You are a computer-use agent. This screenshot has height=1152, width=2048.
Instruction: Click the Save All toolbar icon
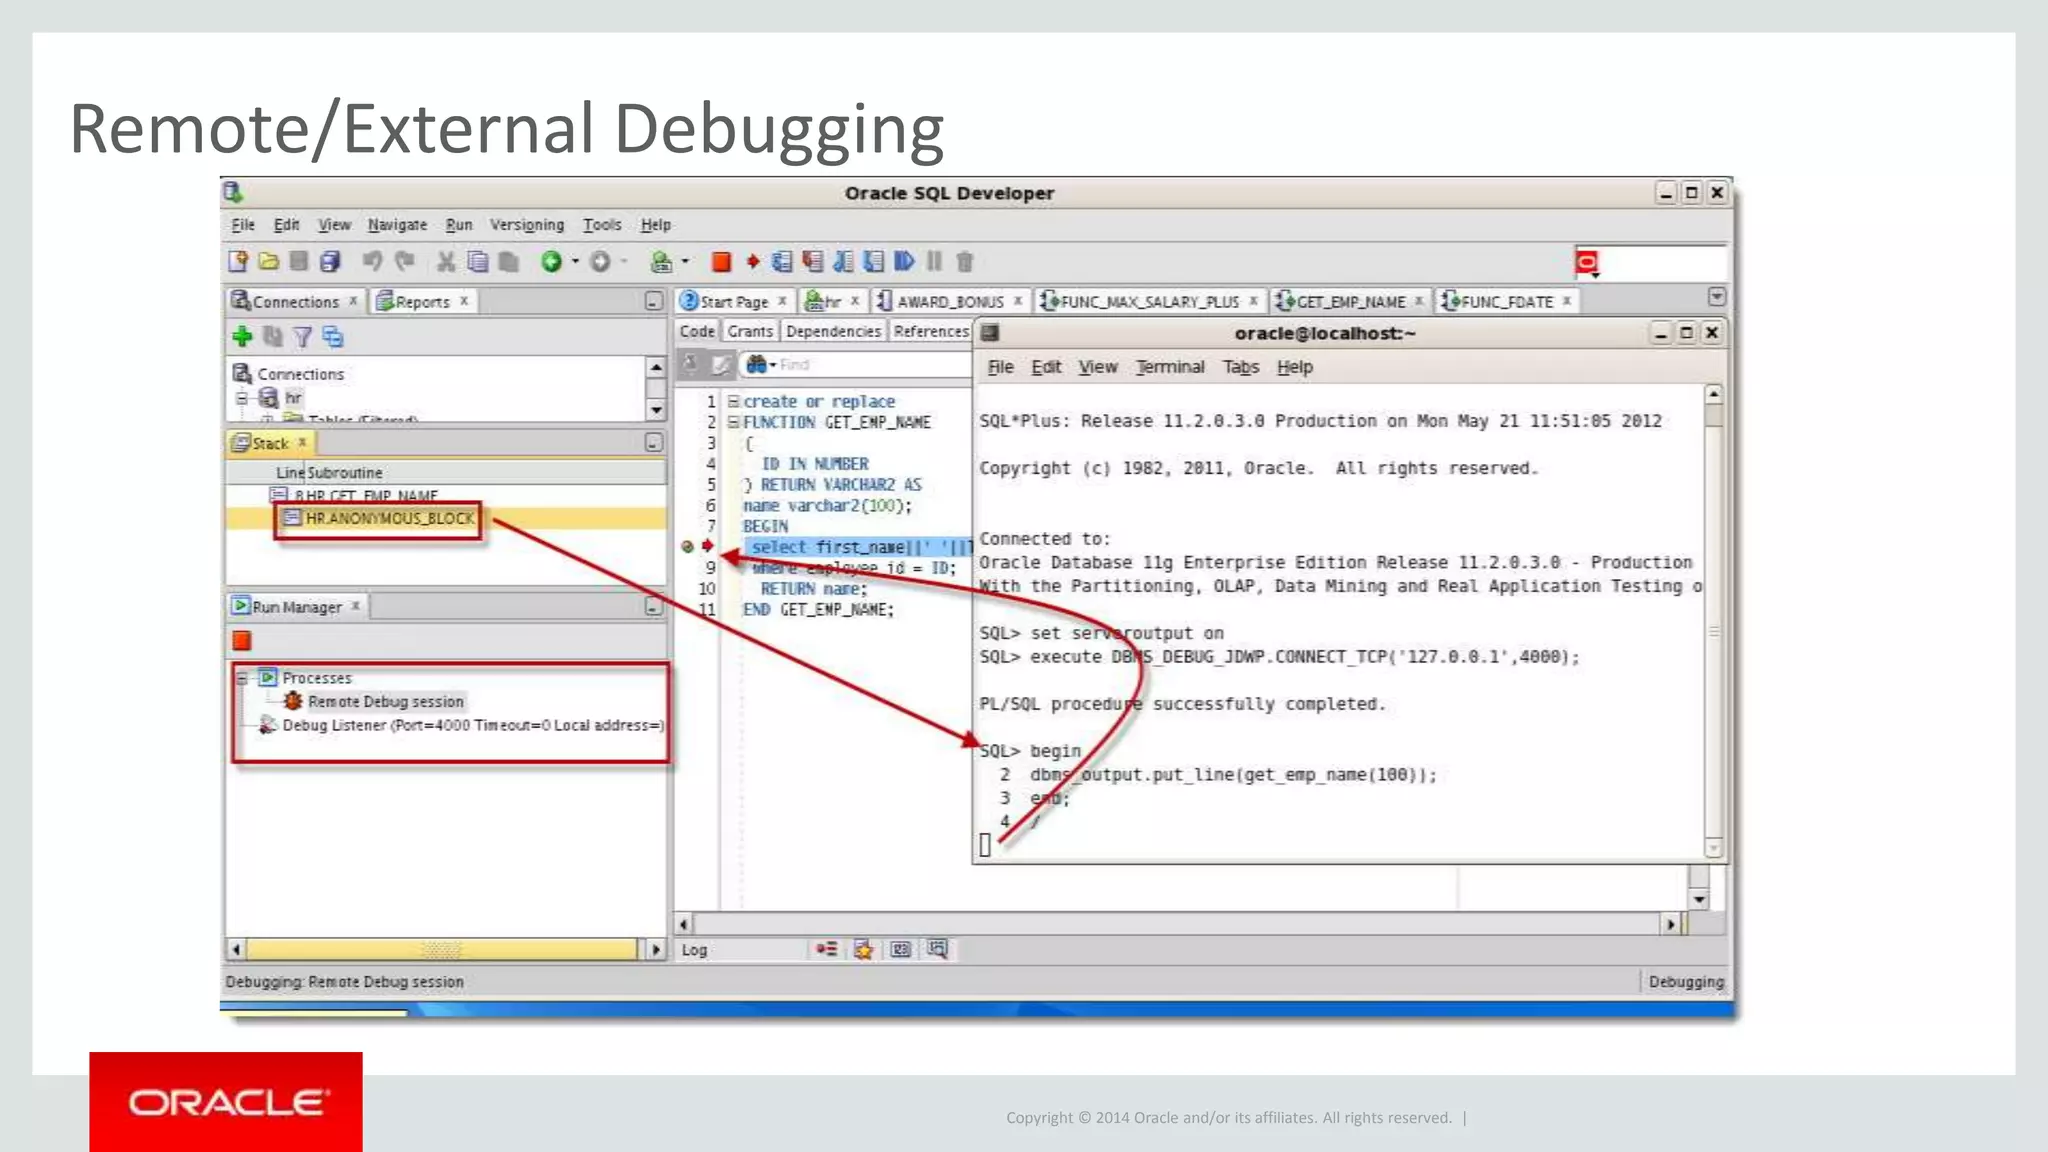(330, 262)
